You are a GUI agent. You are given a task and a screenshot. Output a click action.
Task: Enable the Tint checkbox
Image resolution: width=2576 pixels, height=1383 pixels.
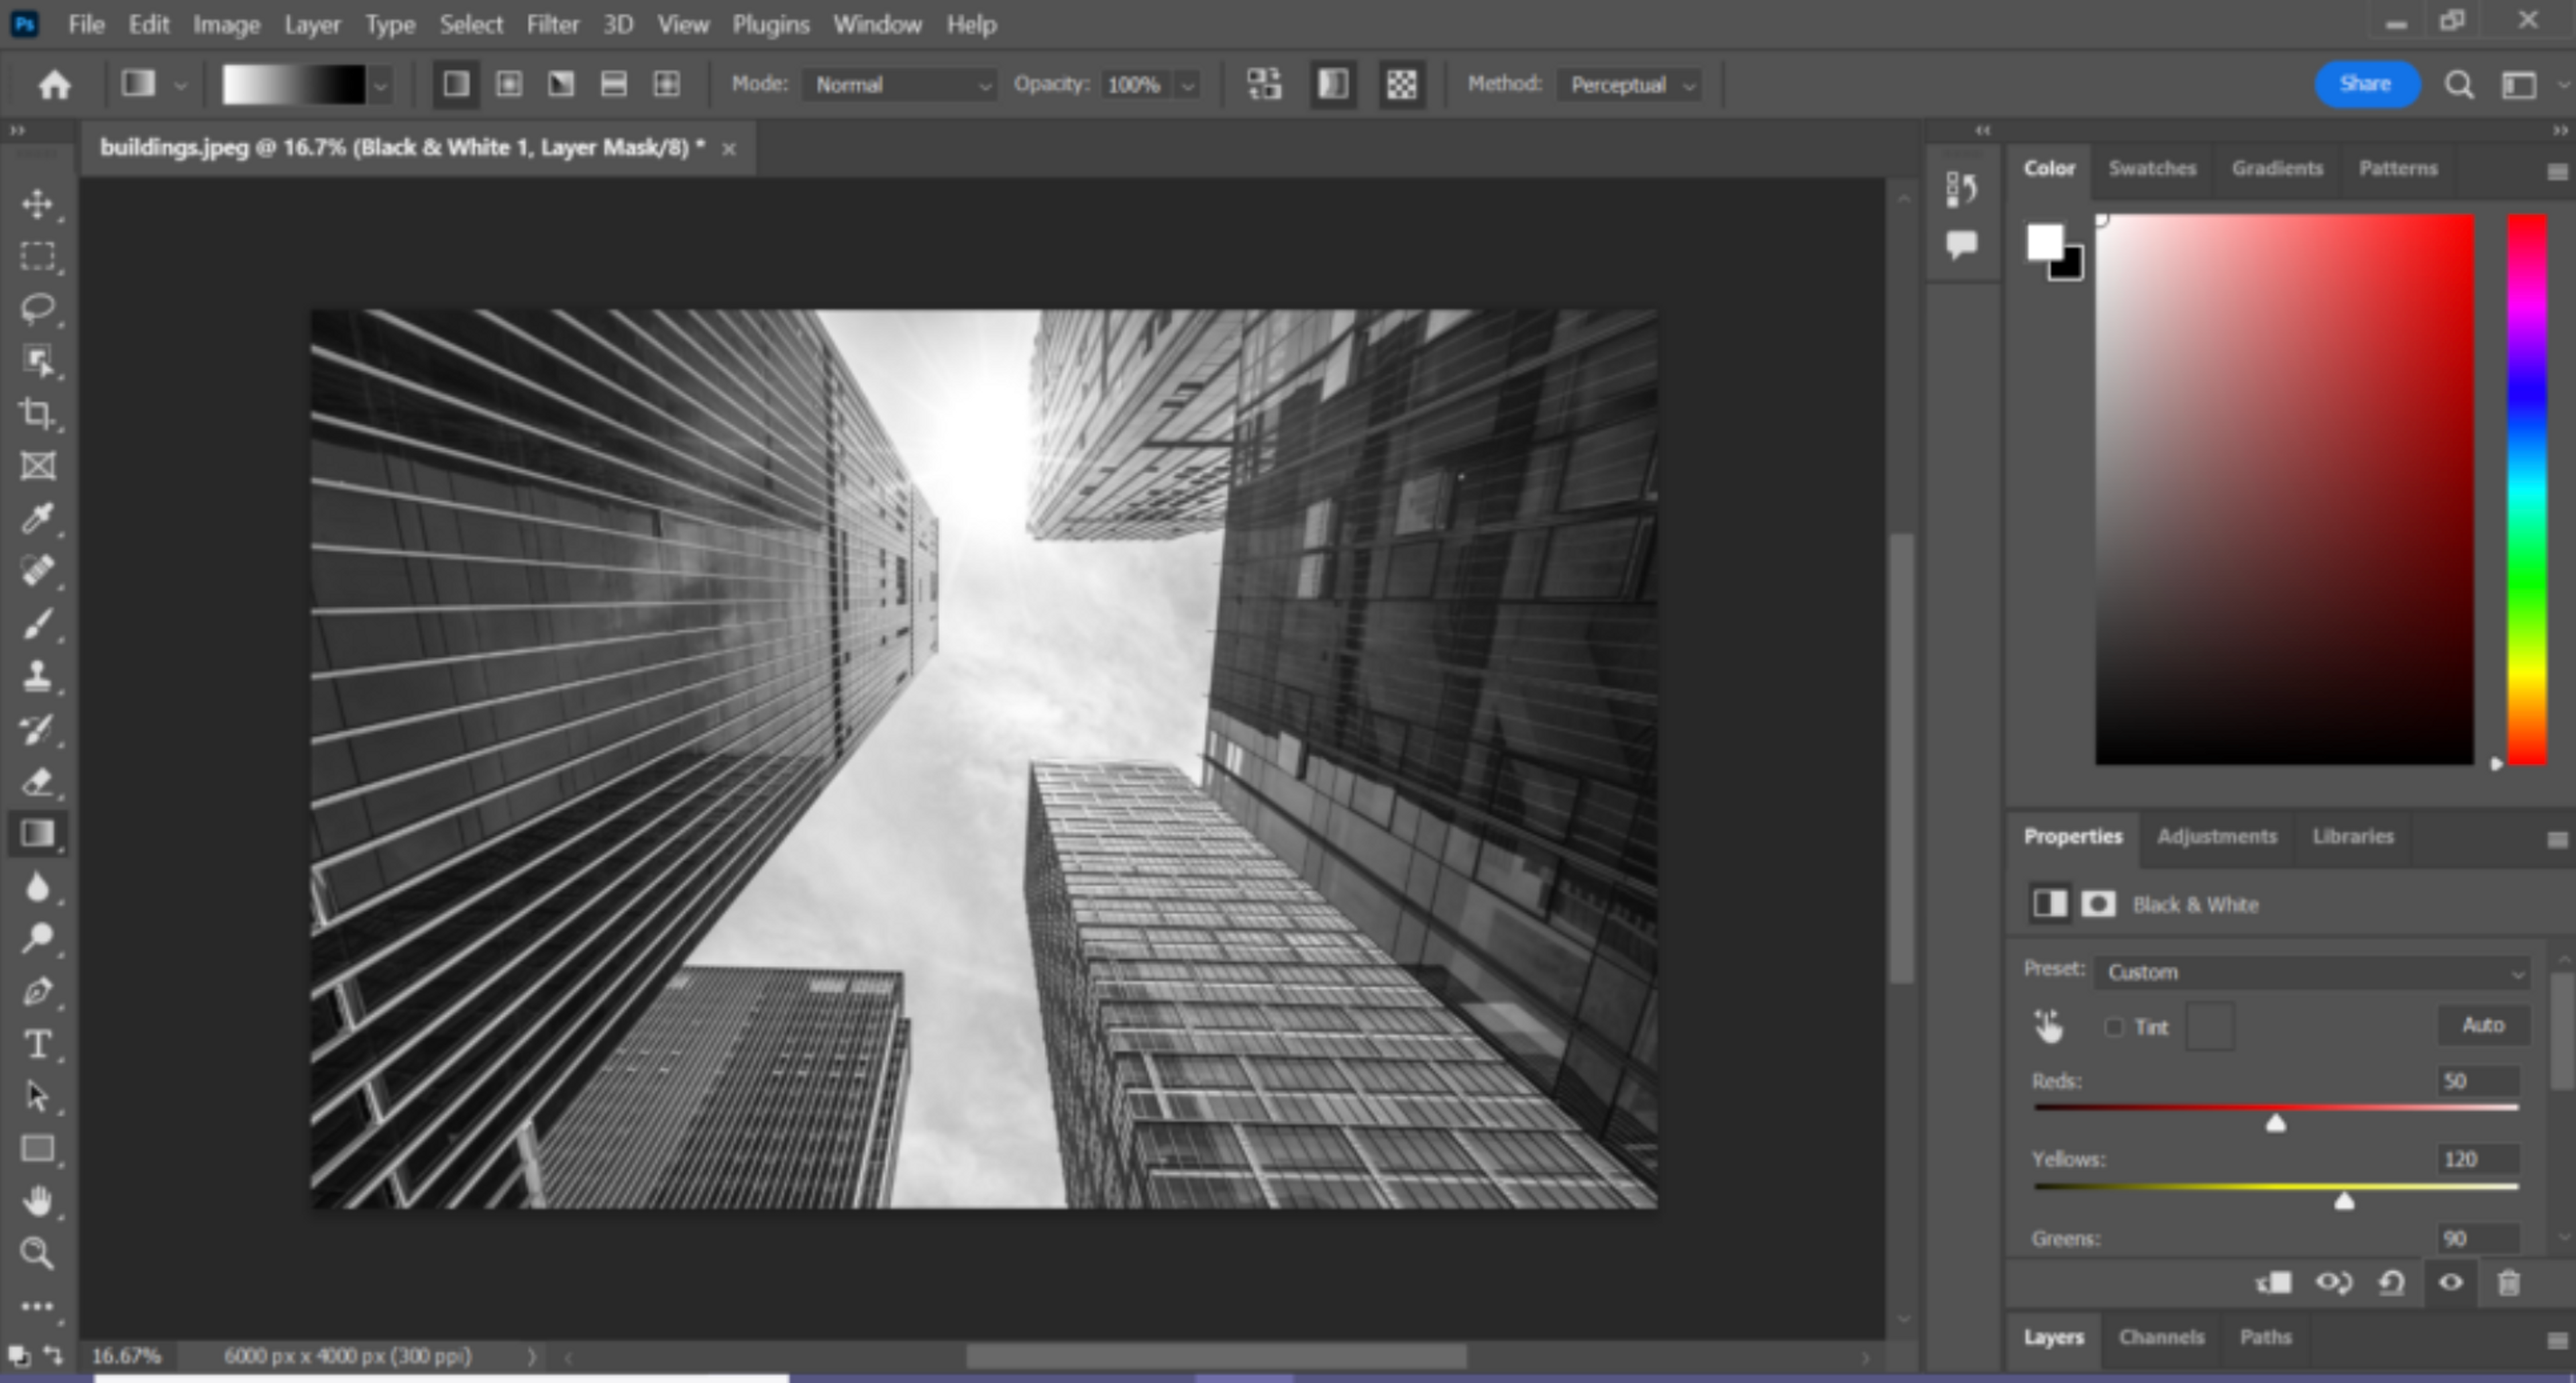pyautogui.click(x=2114, y=1027)
